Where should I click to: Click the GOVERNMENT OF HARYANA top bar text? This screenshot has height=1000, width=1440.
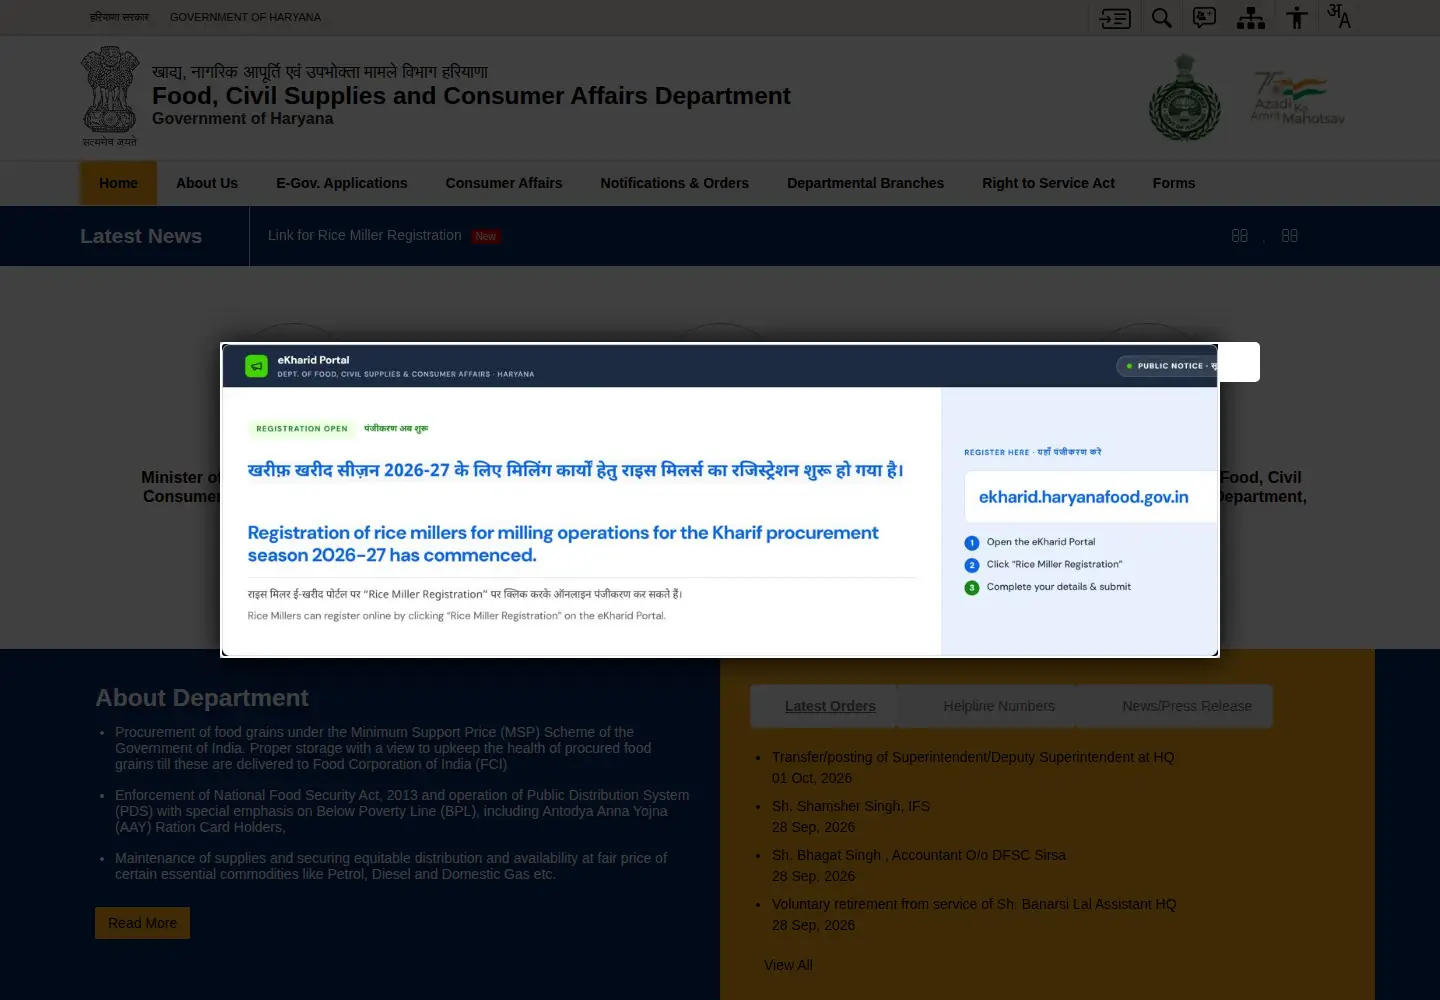245,17
